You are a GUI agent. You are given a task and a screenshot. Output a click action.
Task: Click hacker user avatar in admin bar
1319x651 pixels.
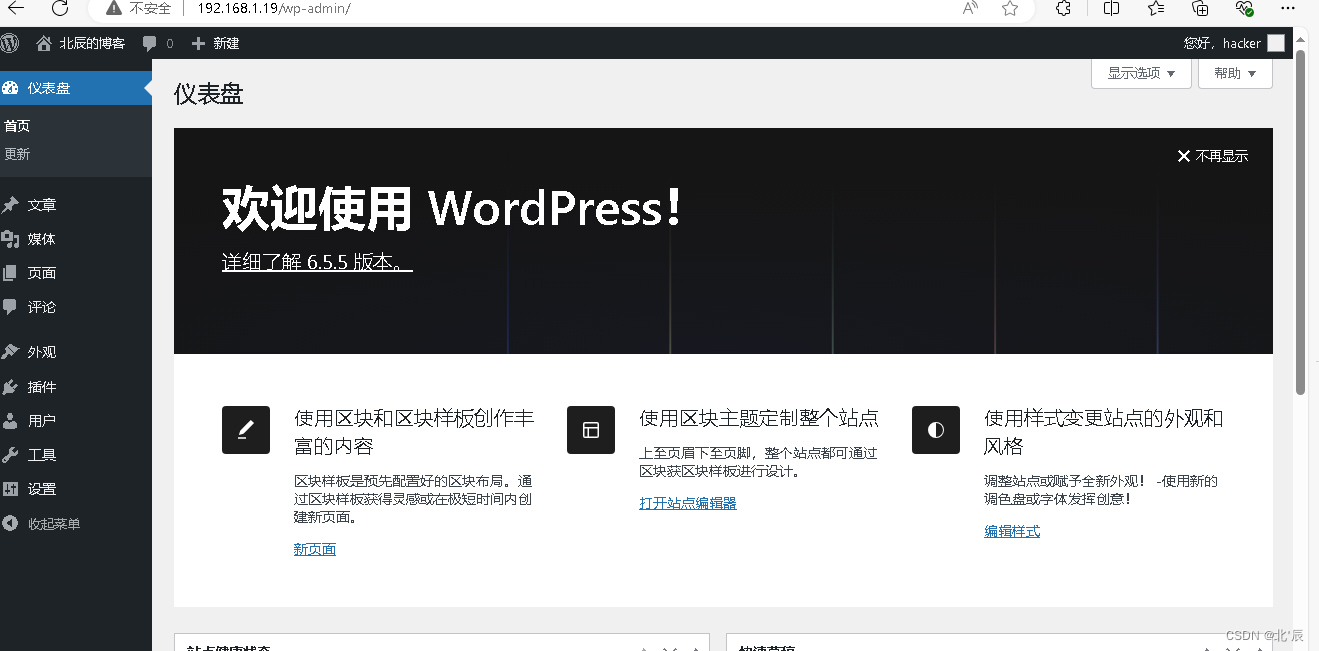pyautogui.click(x=1275, y=43)
